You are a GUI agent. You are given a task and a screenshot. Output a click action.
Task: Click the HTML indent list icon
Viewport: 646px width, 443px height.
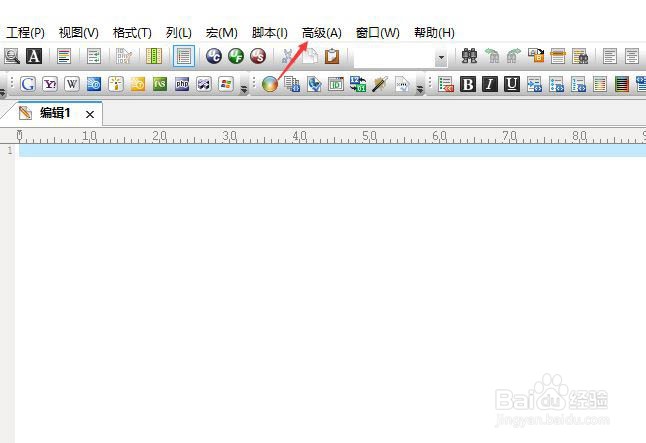click(534, 84)
